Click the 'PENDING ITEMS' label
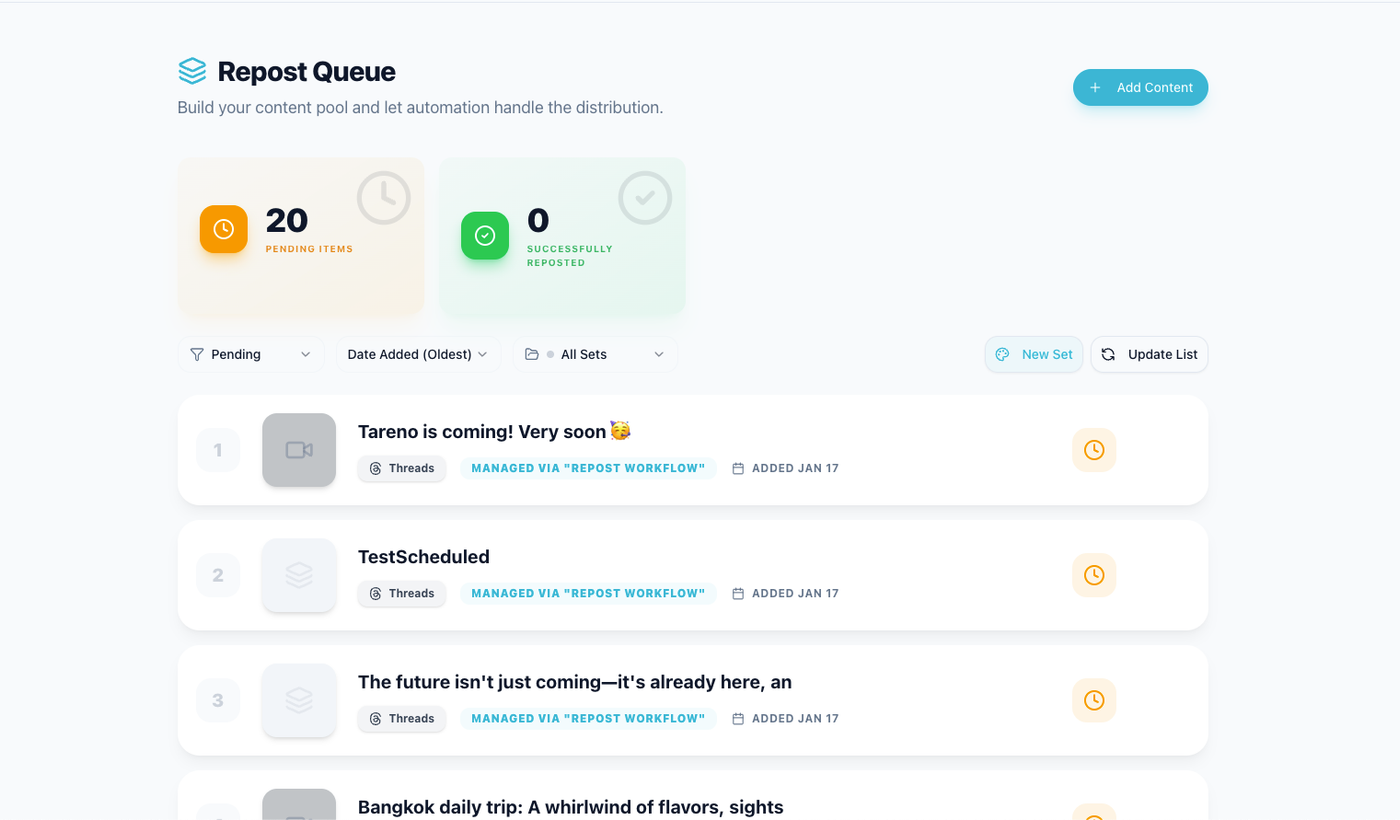 (x=309, y=249)
